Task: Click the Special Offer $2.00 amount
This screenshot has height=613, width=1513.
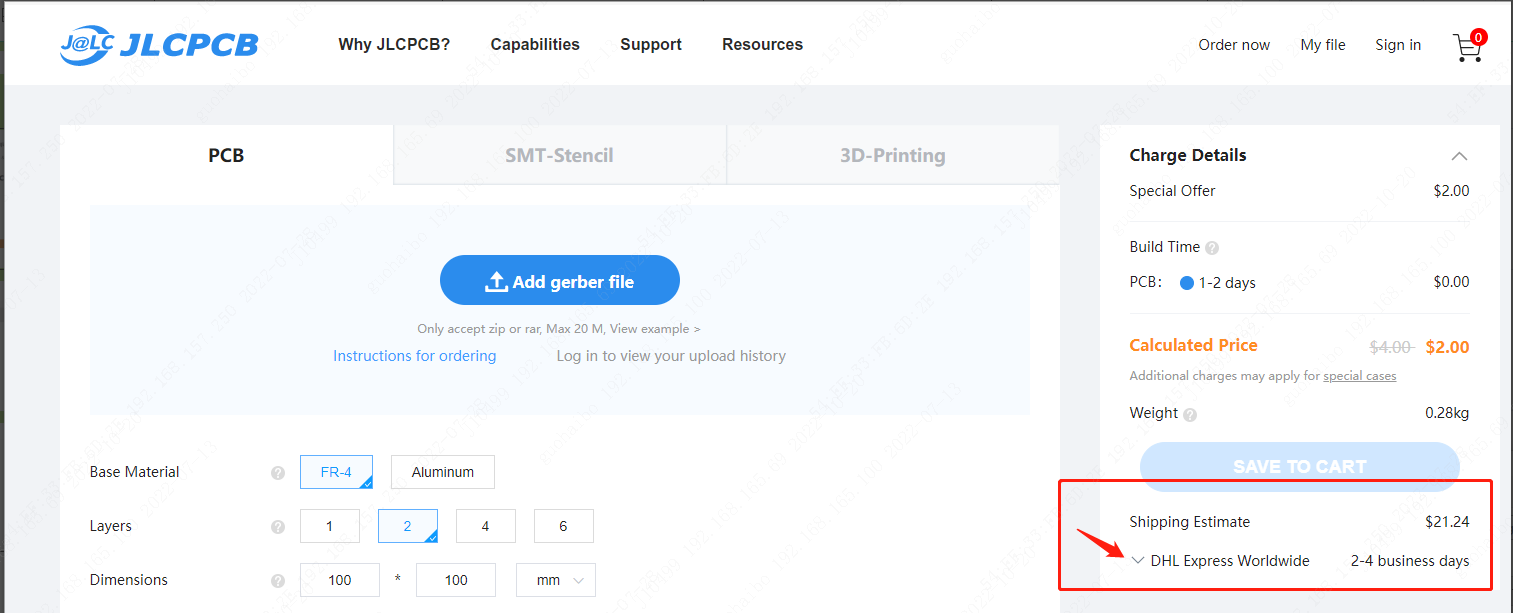Action: (1451, 191)
